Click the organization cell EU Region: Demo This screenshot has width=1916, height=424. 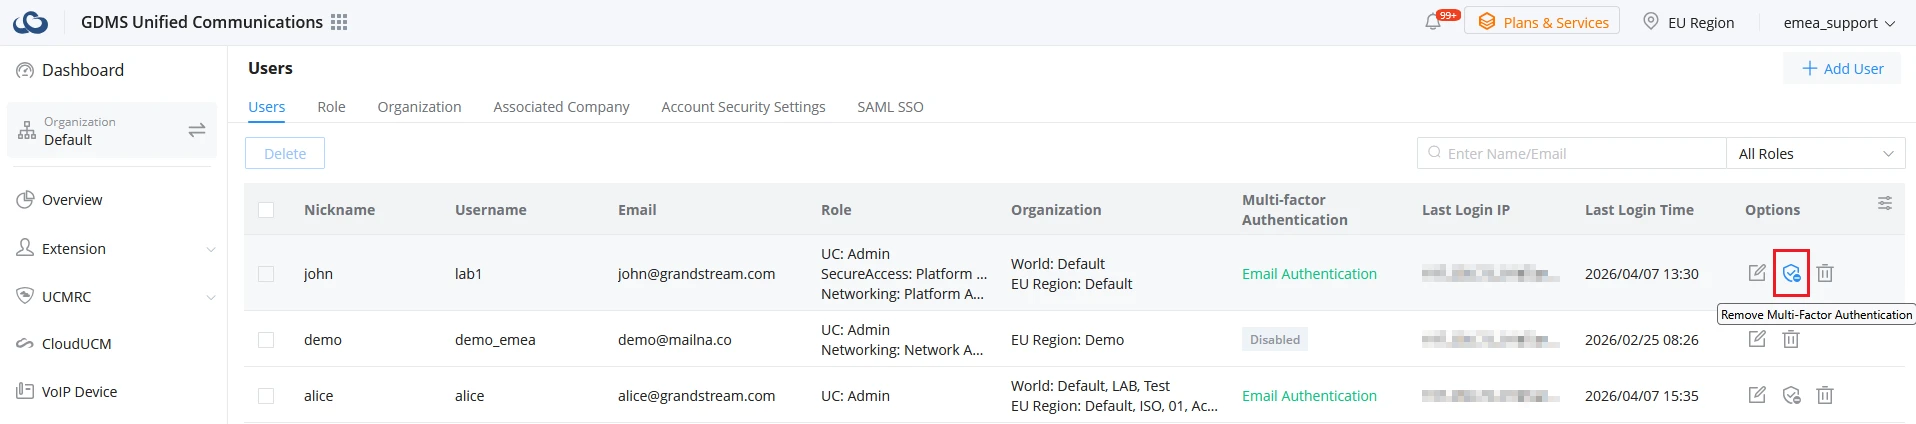tap(1067, 340)
